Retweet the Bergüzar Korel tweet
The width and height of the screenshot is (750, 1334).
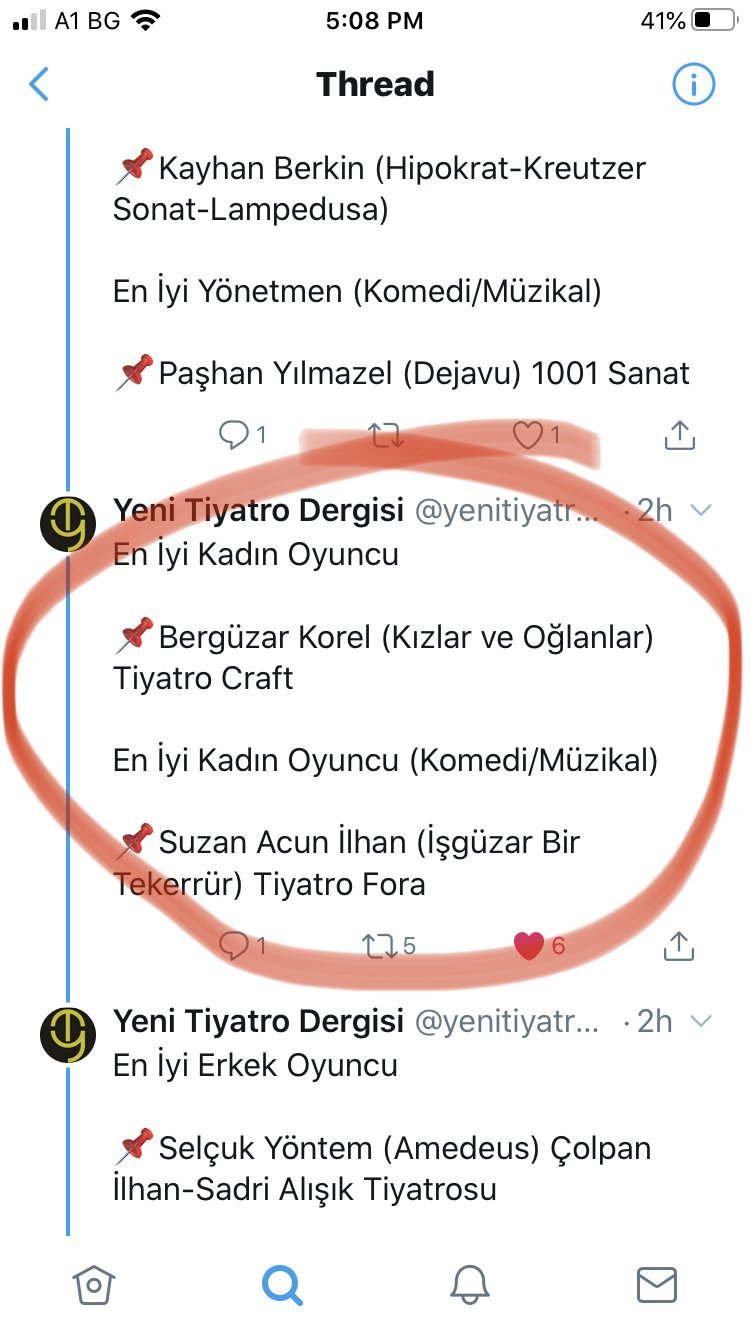380,945
